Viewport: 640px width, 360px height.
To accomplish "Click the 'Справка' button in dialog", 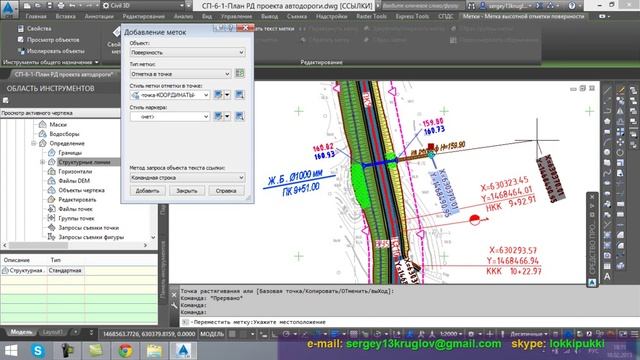I will click(x=226, y=191).
